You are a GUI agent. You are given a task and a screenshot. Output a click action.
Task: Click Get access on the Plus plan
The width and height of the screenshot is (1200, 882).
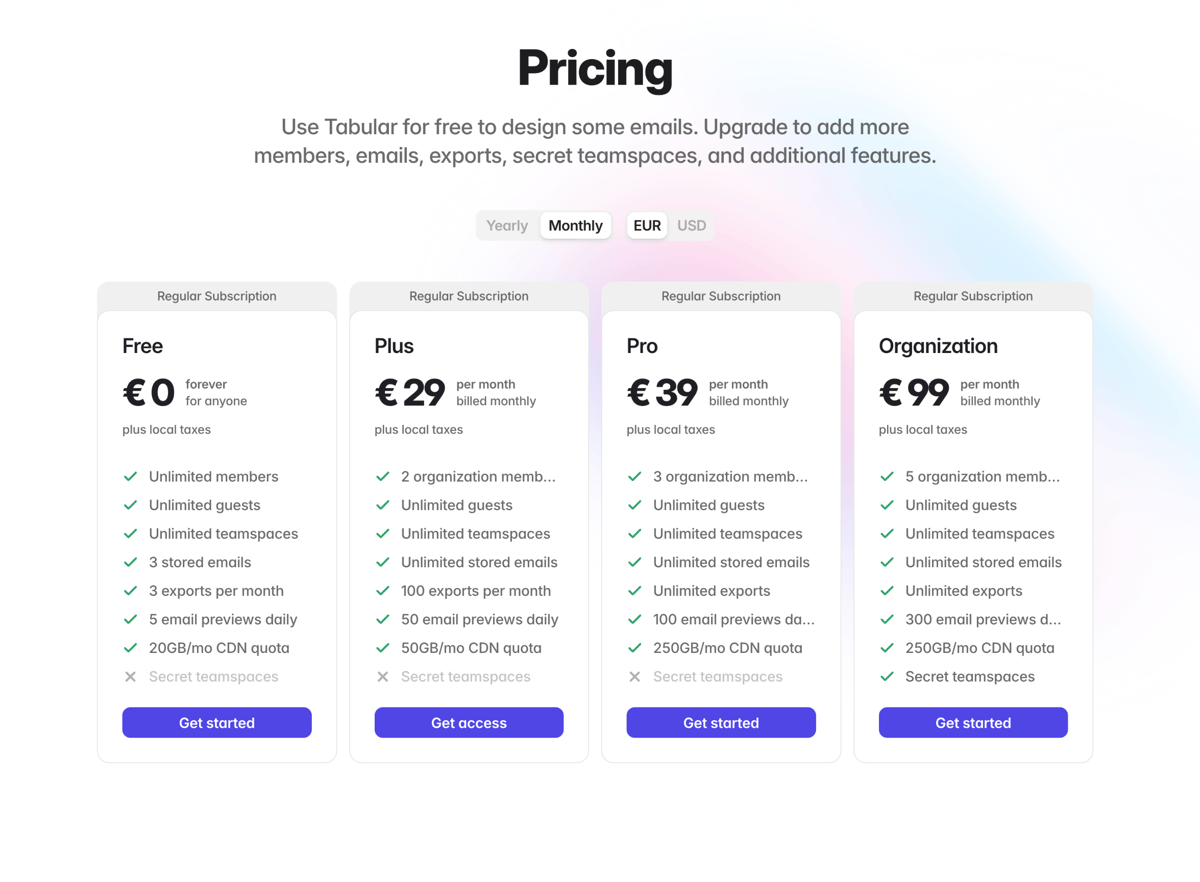click(x=469, y=722)
